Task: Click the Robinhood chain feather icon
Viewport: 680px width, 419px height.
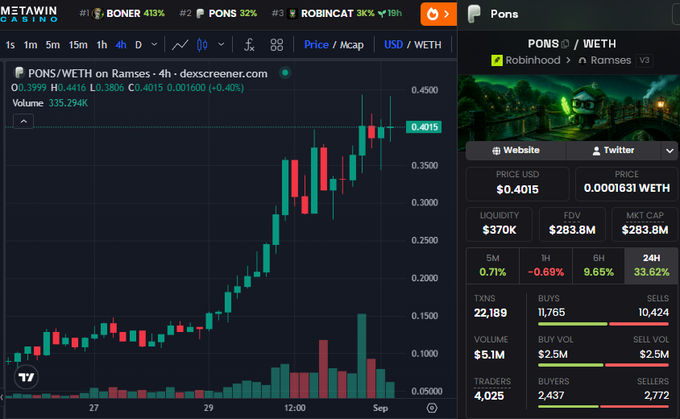Action: (497, 60)
